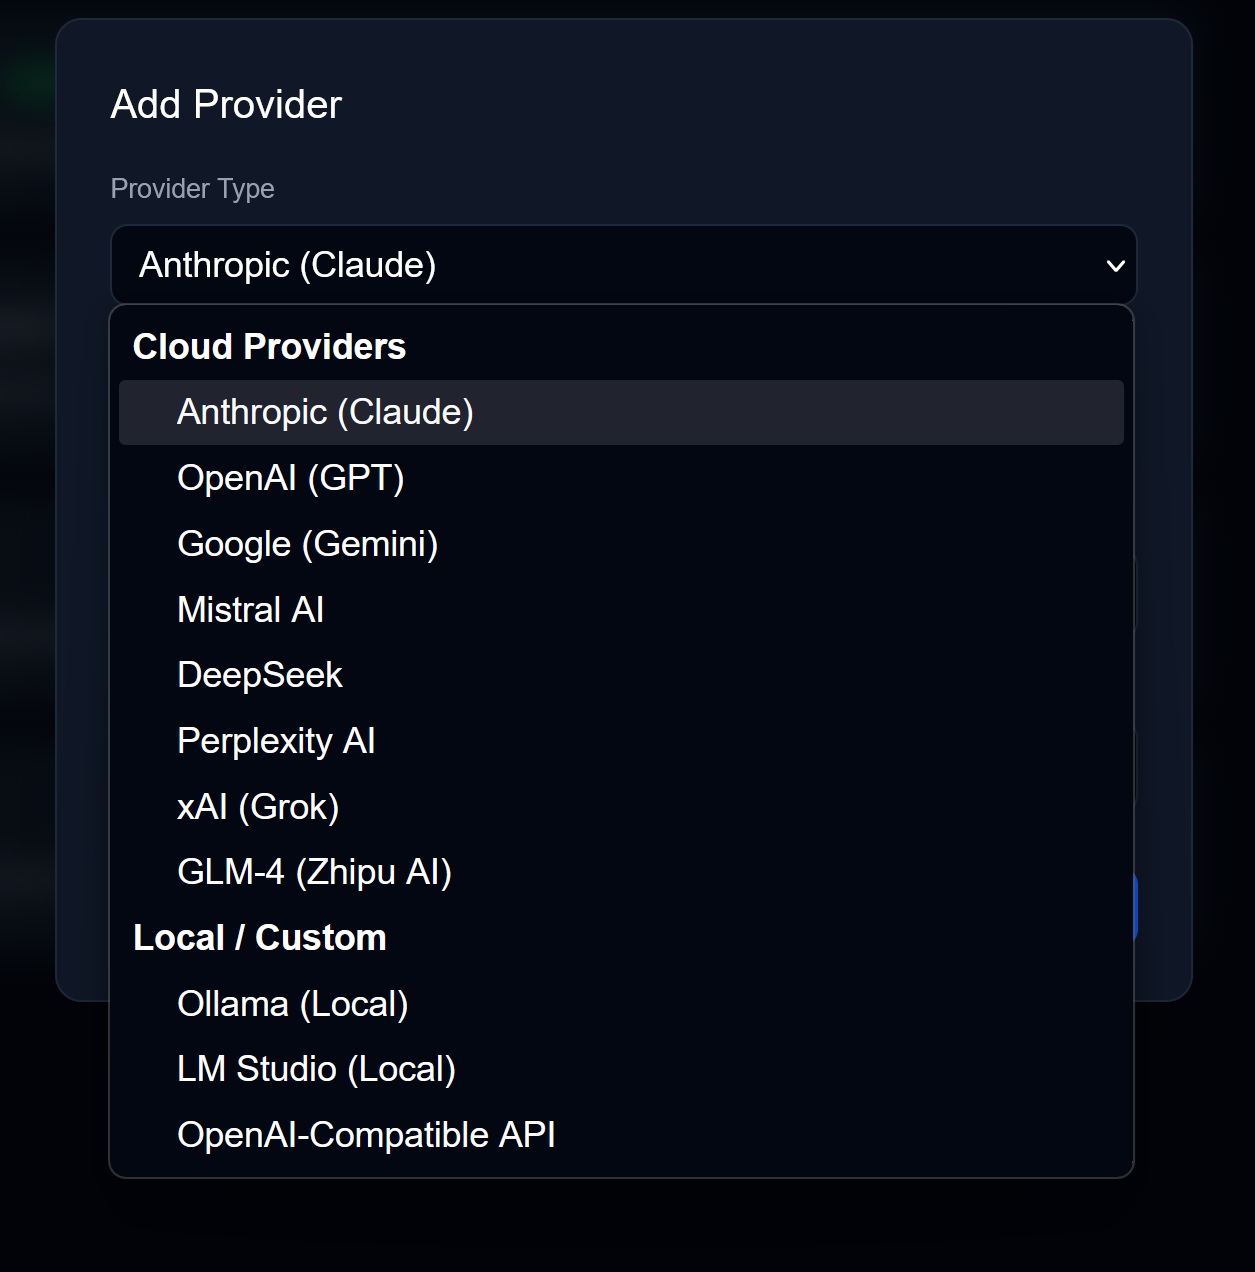Click the Provider Type label
The height and width of the screenshot is (1272, 1255).
(192, 188)
